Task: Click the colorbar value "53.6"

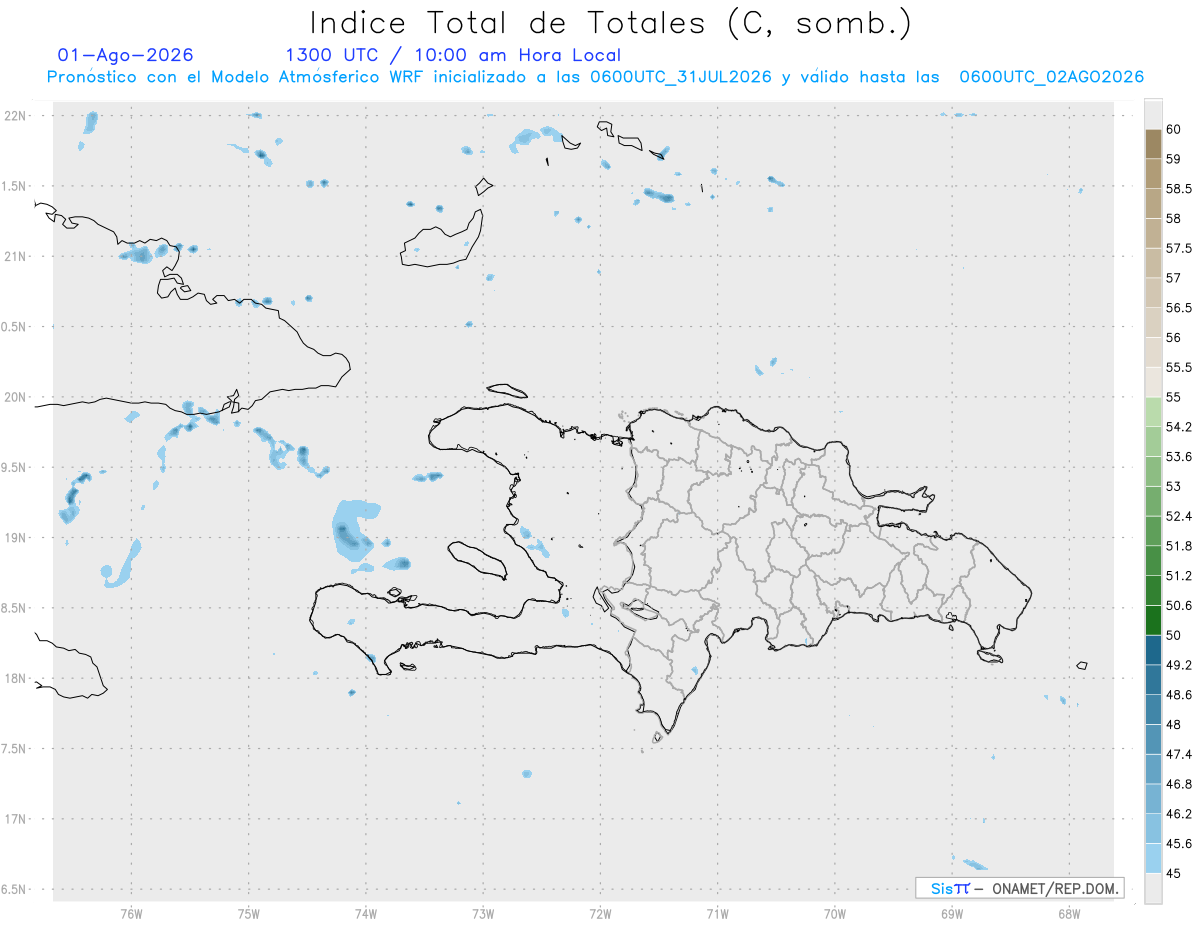Action: 1179,456
